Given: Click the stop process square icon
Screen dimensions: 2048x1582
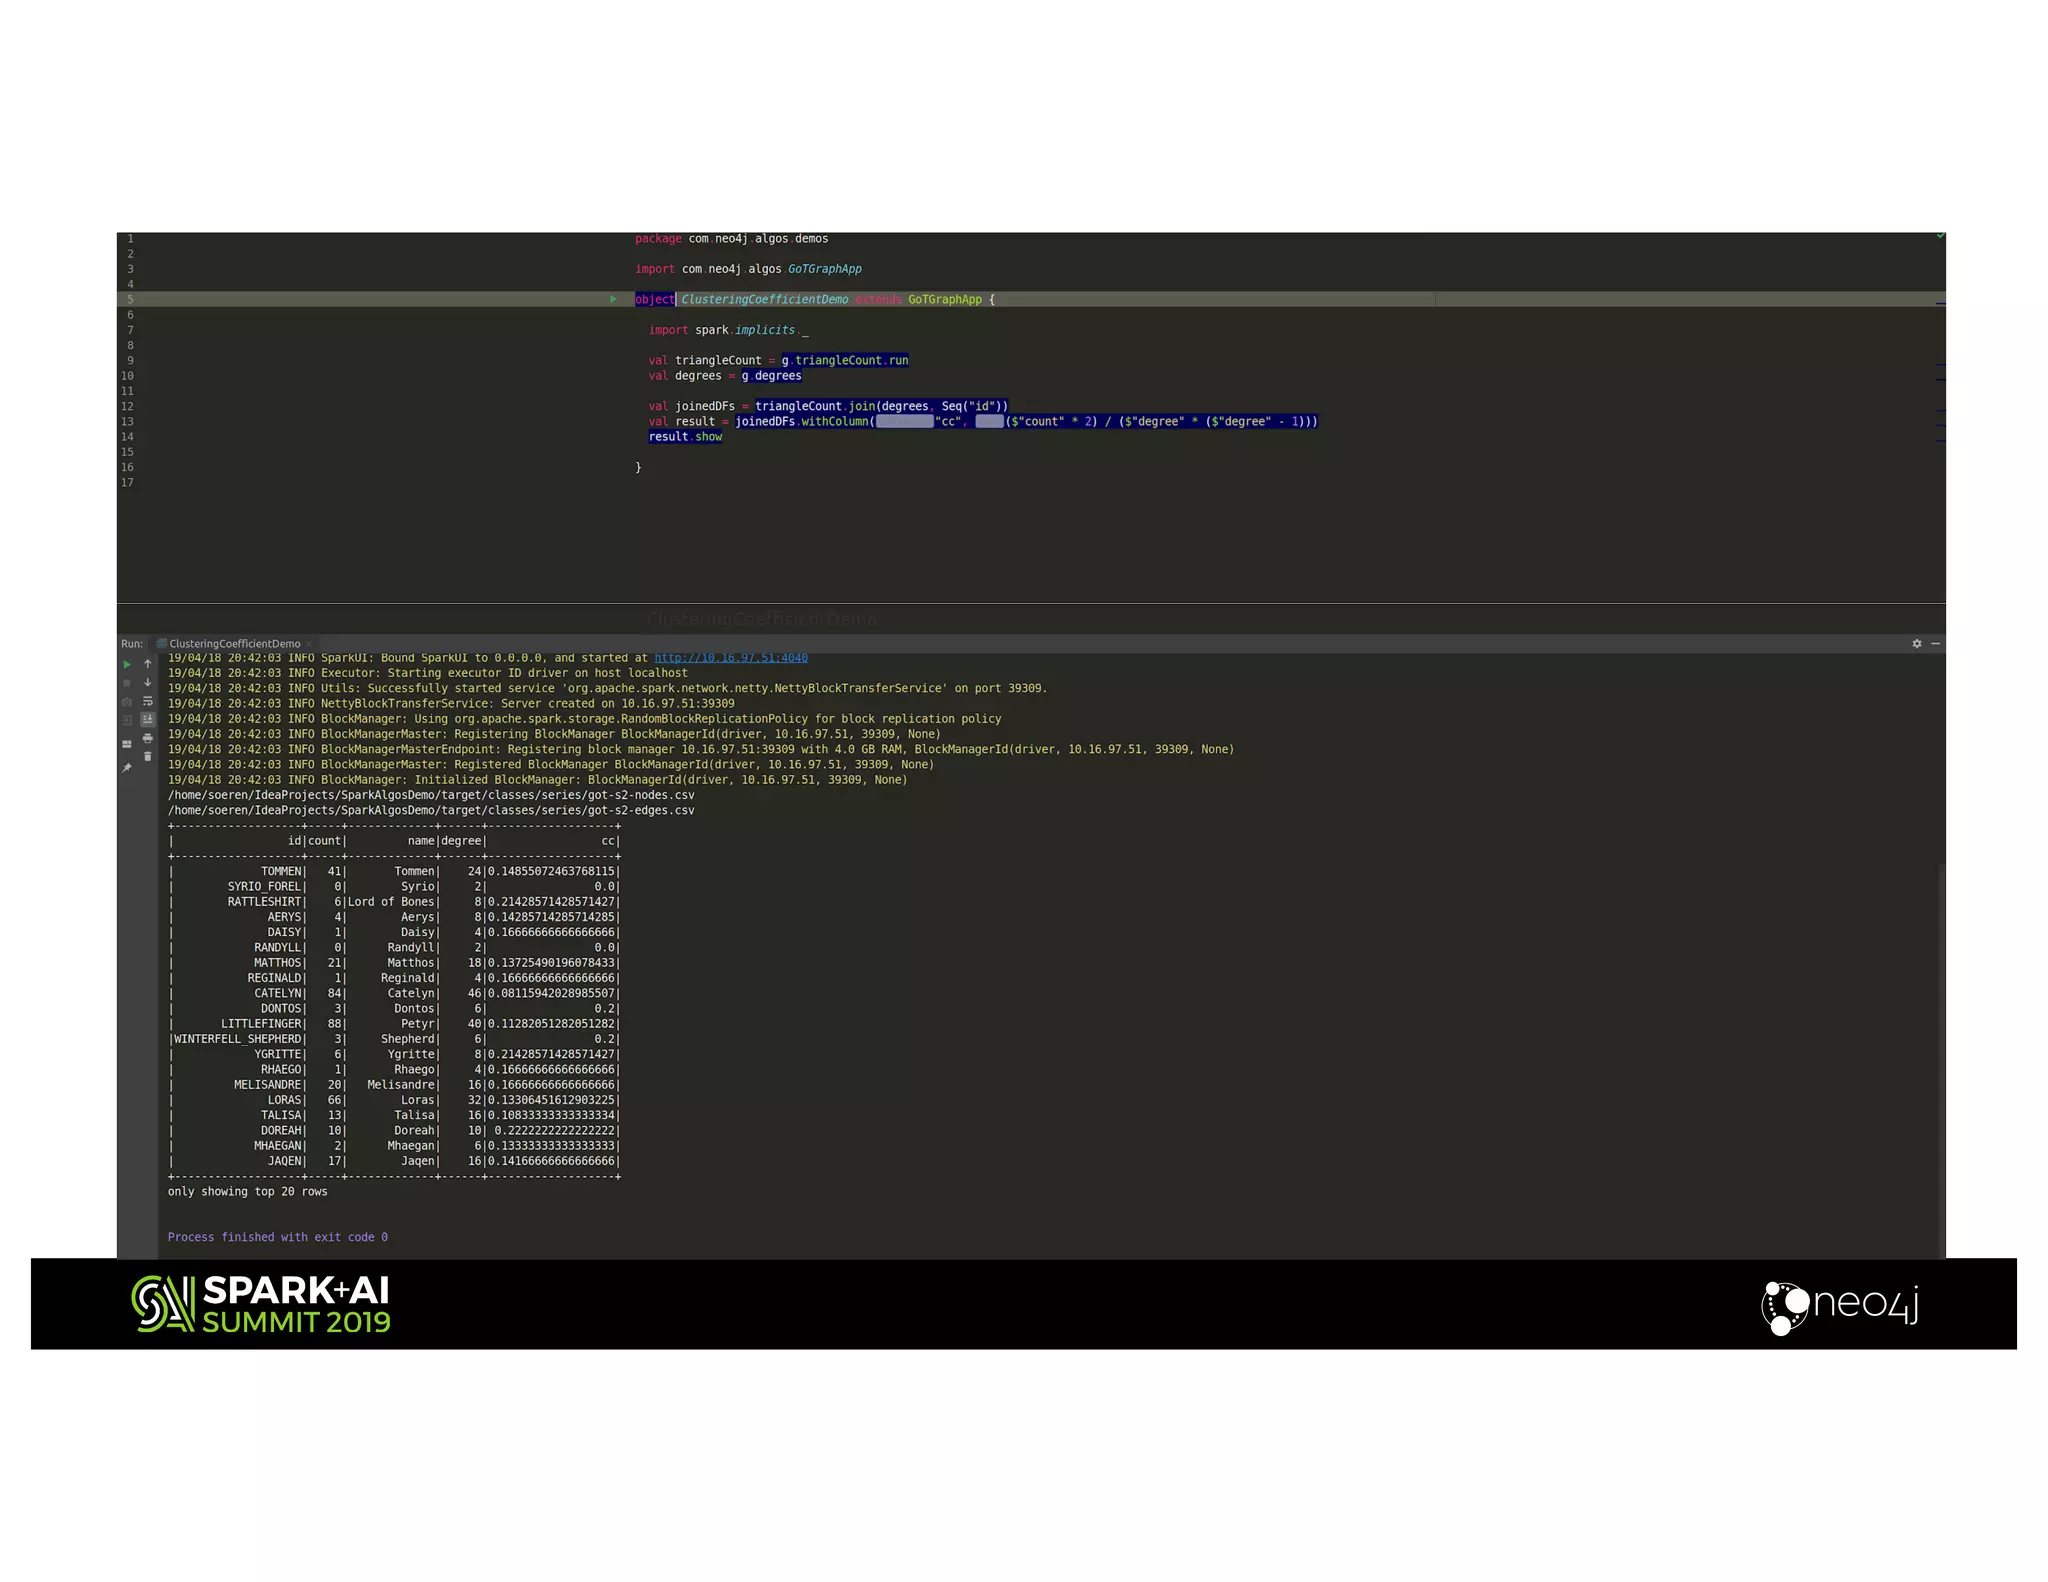Looking at the screenshot, I should coord(127,683).
